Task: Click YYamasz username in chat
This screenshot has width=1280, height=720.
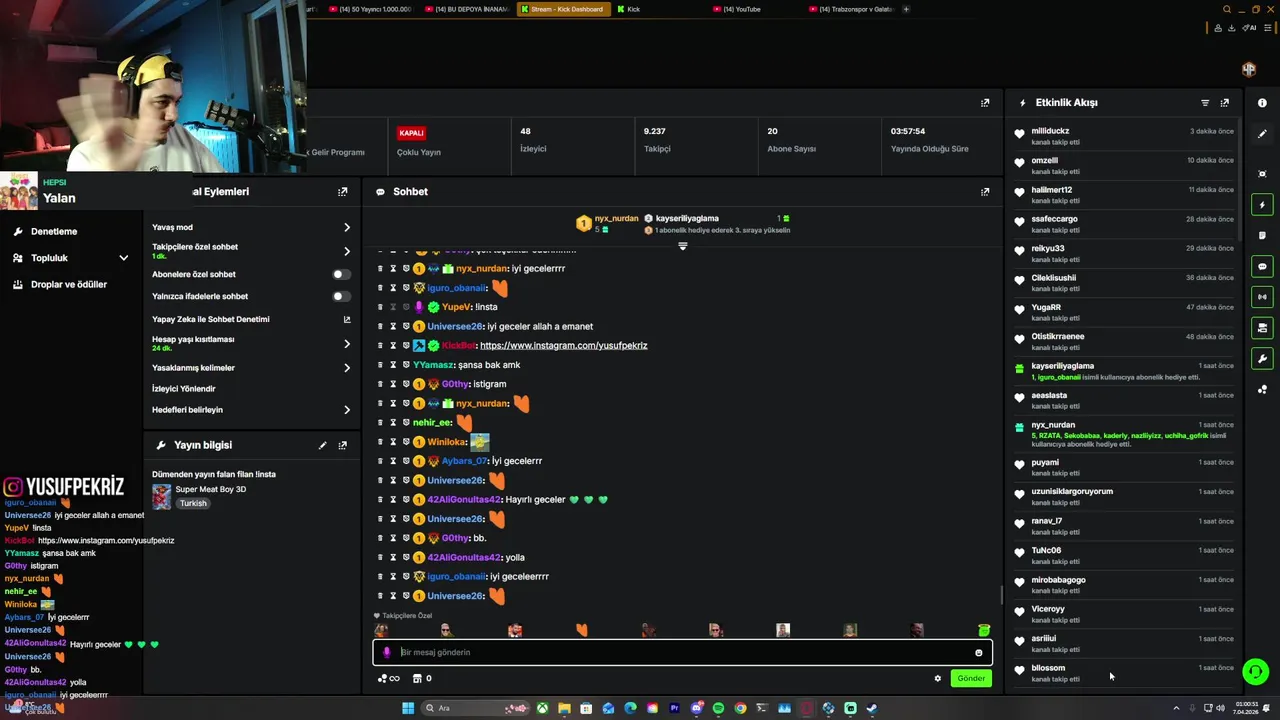Action: pyautogui.click(x=434, y=365)
